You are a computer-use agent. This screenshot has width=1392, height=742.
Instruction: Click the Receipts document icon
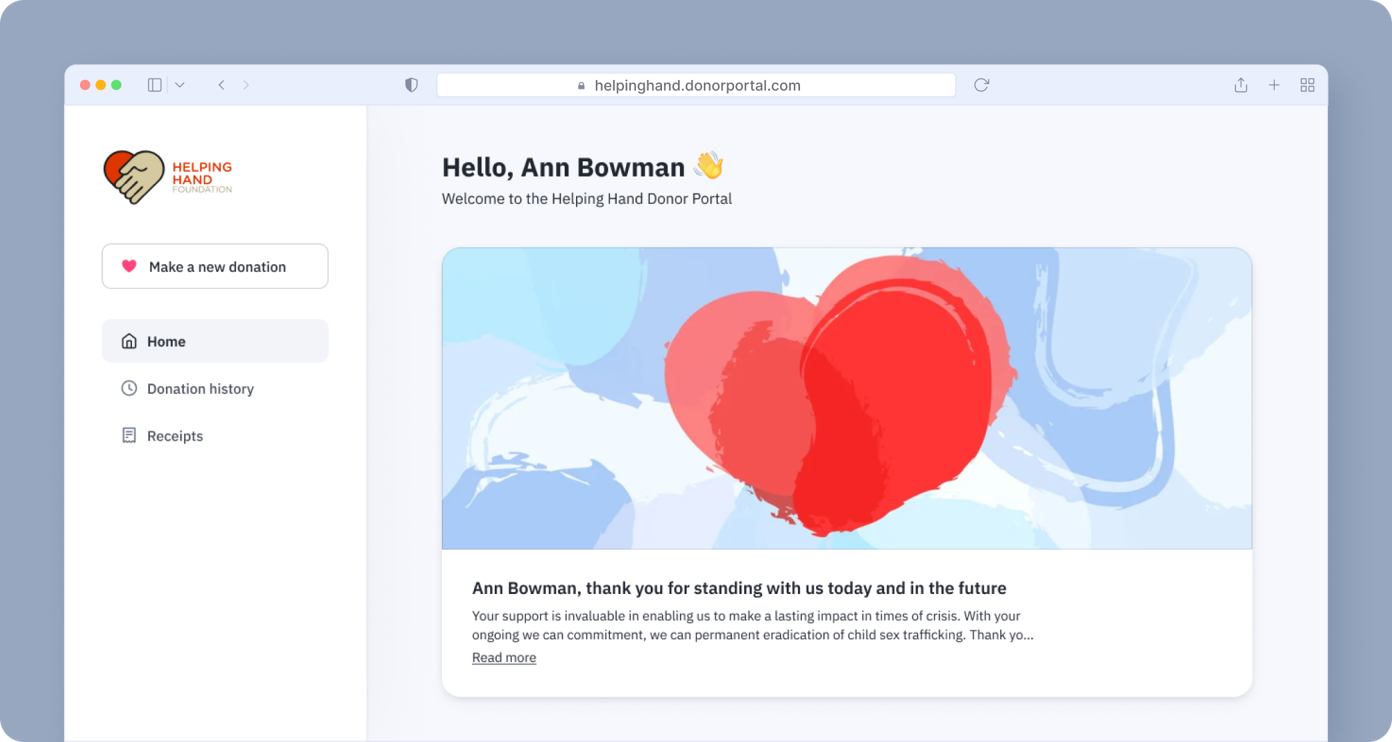(128, 435)
